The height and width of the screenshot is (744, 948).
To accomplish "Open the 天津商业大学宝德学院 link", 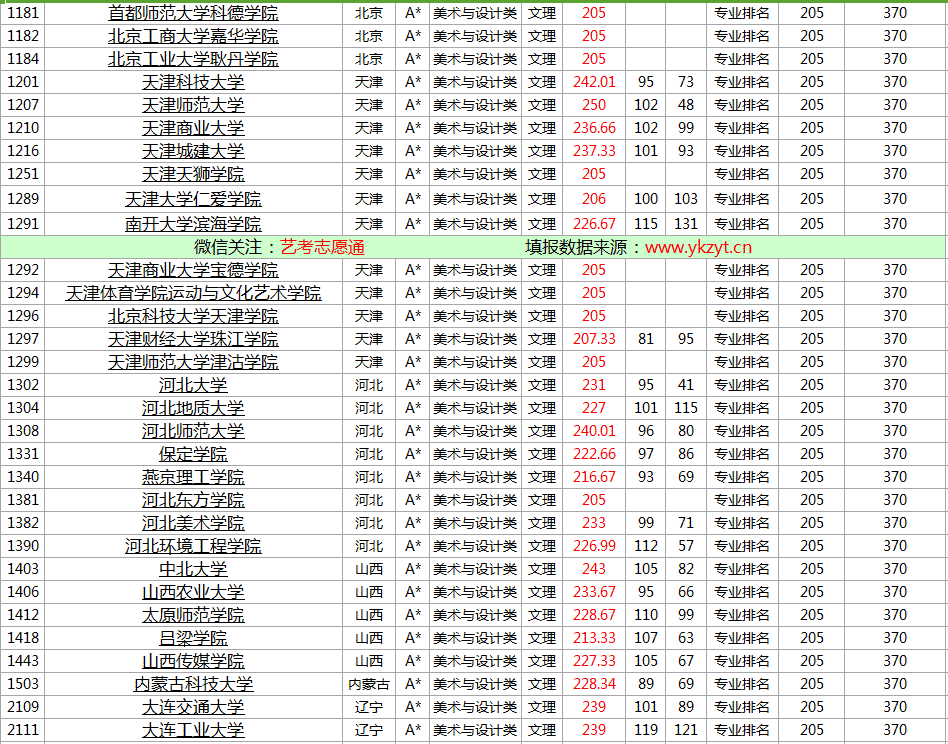I will point(193,270).
